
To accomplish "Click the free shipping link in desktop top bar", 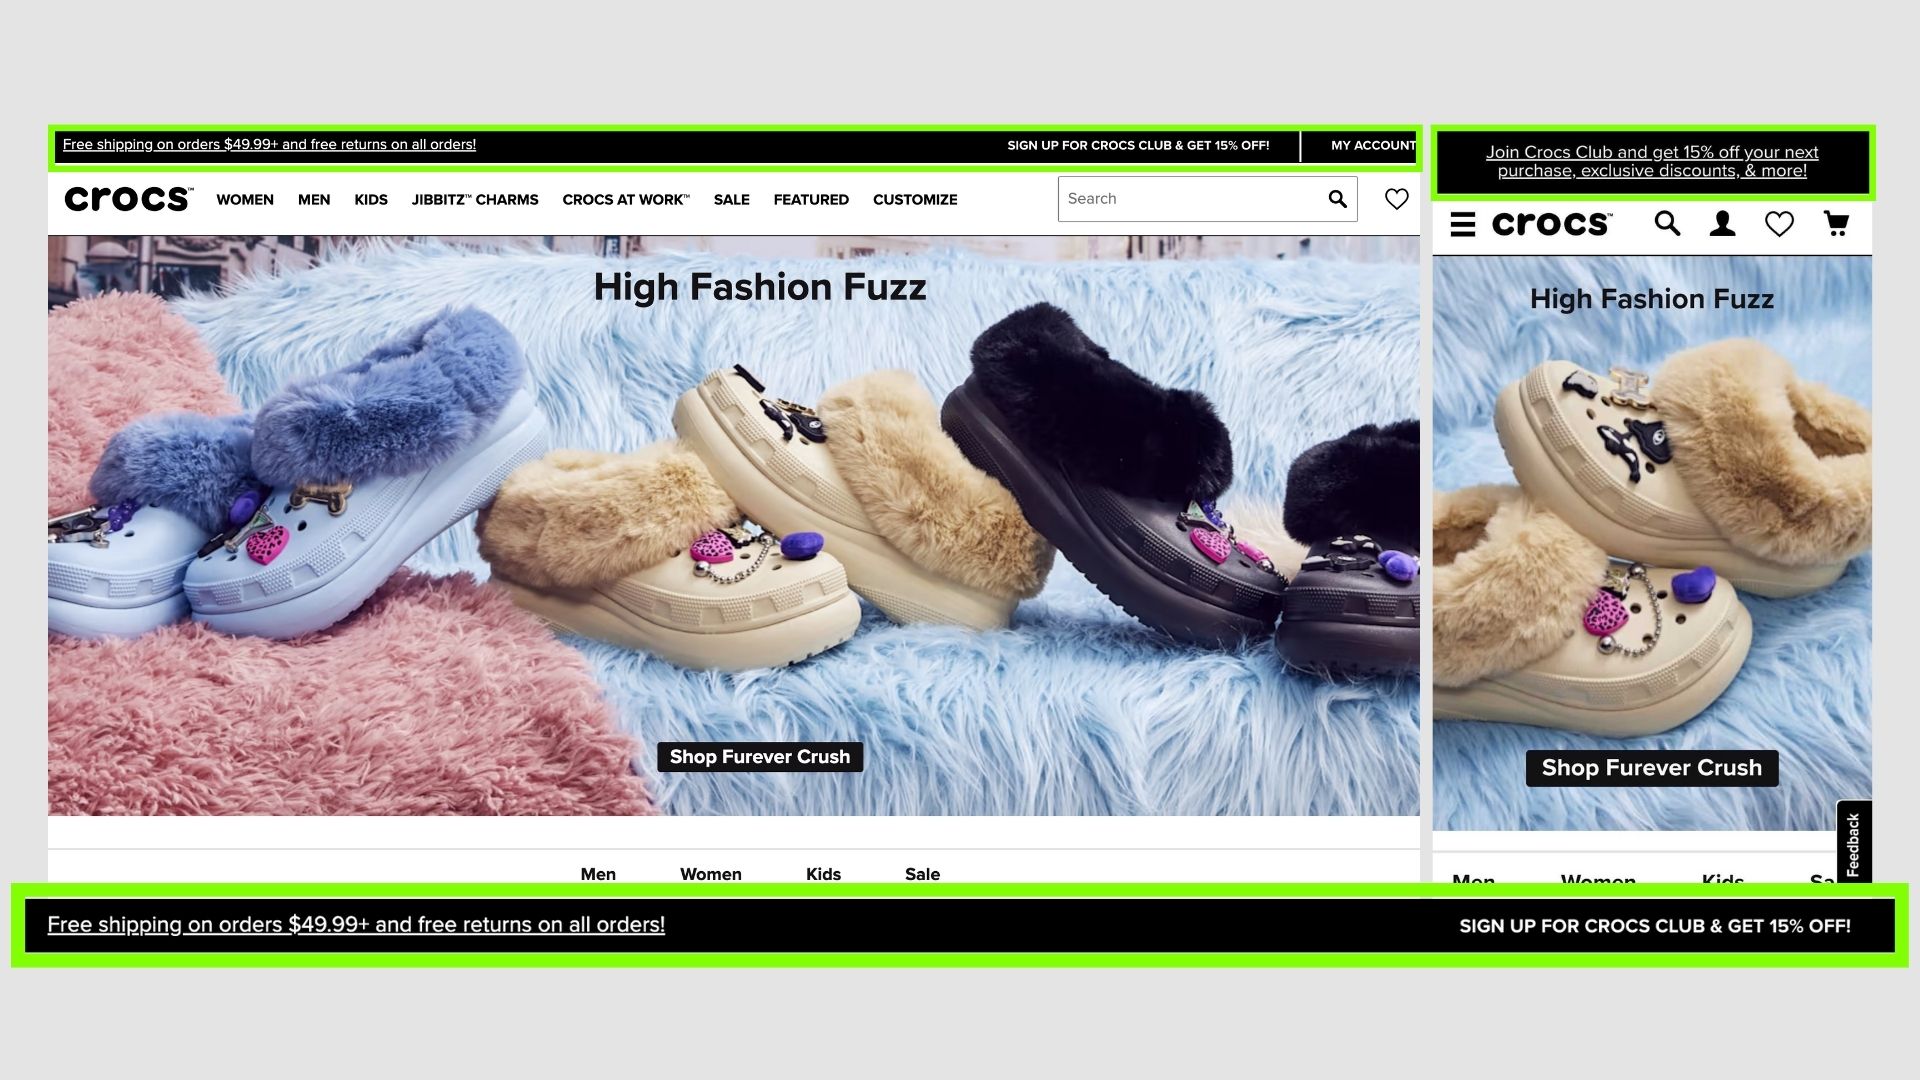I will tap(269, 144).
